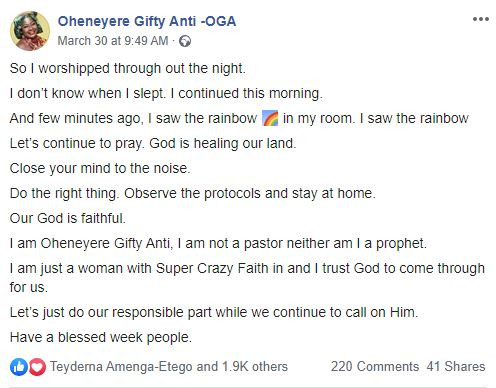This screenshot has width=496, height=388.
Task: Click the 'Have a blessed week people.' line
Action: (101, 337)
